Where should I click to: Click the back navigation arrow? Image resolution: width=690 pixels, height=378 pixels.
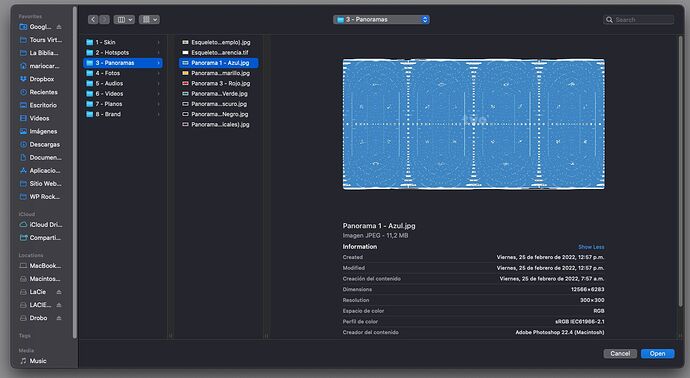[93, 19]
